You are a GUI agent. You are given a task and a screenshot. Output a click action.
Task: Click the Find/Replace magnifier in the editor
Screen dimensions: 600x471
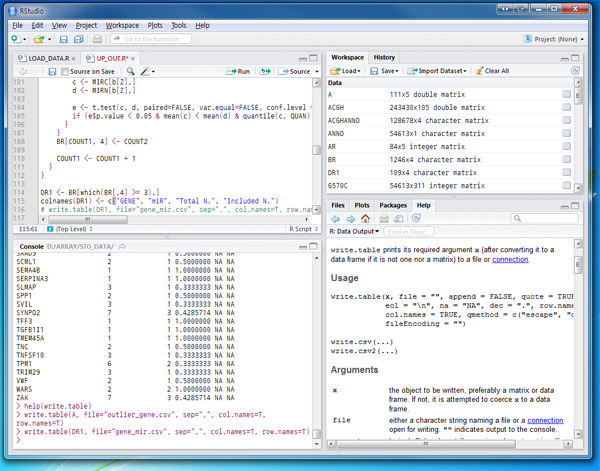click(130, 71)
